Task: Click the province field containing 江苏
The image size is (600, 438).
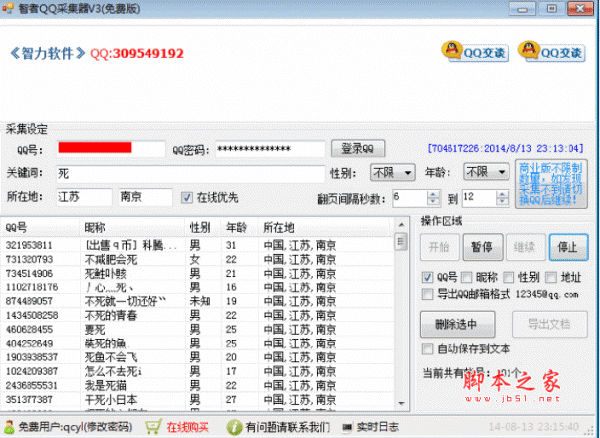Action: [x=85, y=197]
